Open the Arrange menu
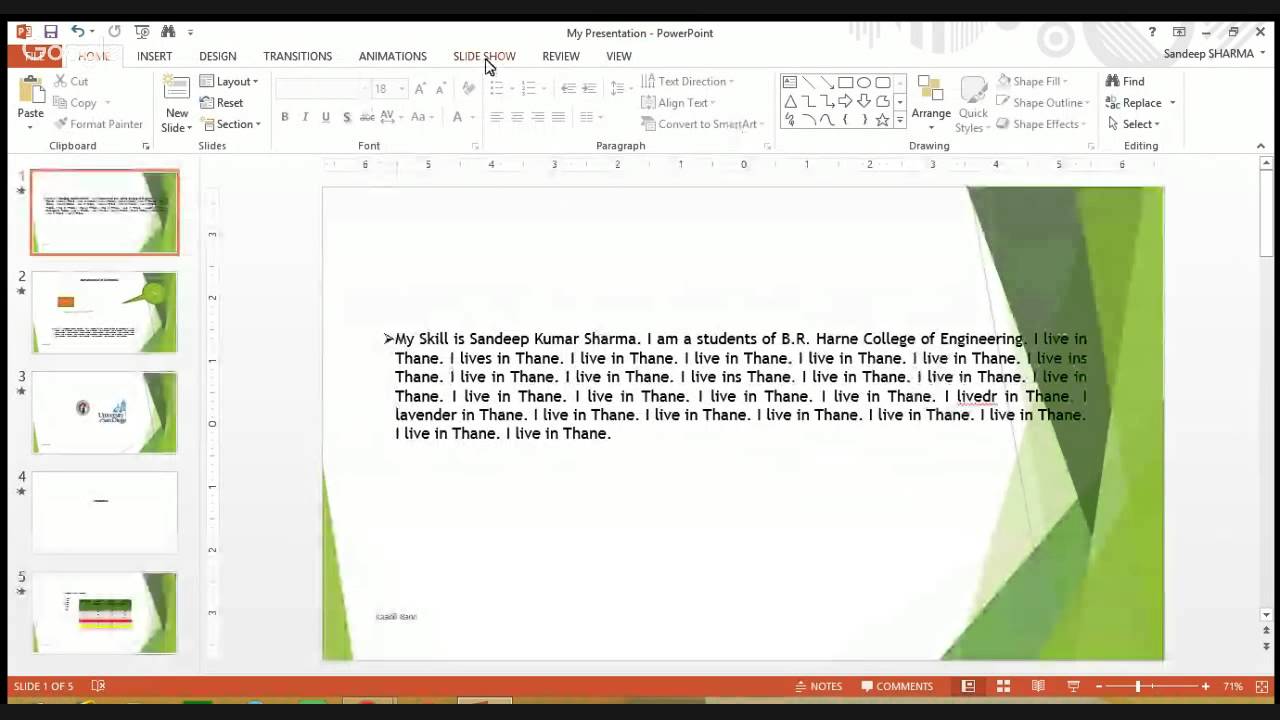 pyautogui.click(x=931, y=104)
